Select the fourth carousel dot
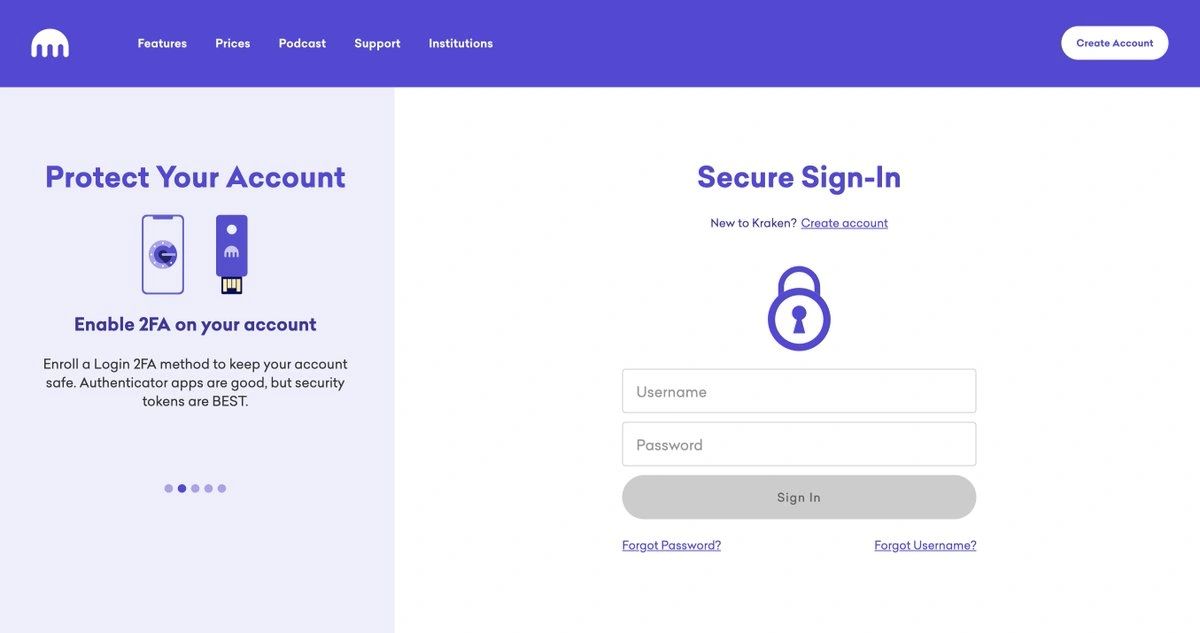The width and height of the screenshot is (1200, 633). coord(208,489)
